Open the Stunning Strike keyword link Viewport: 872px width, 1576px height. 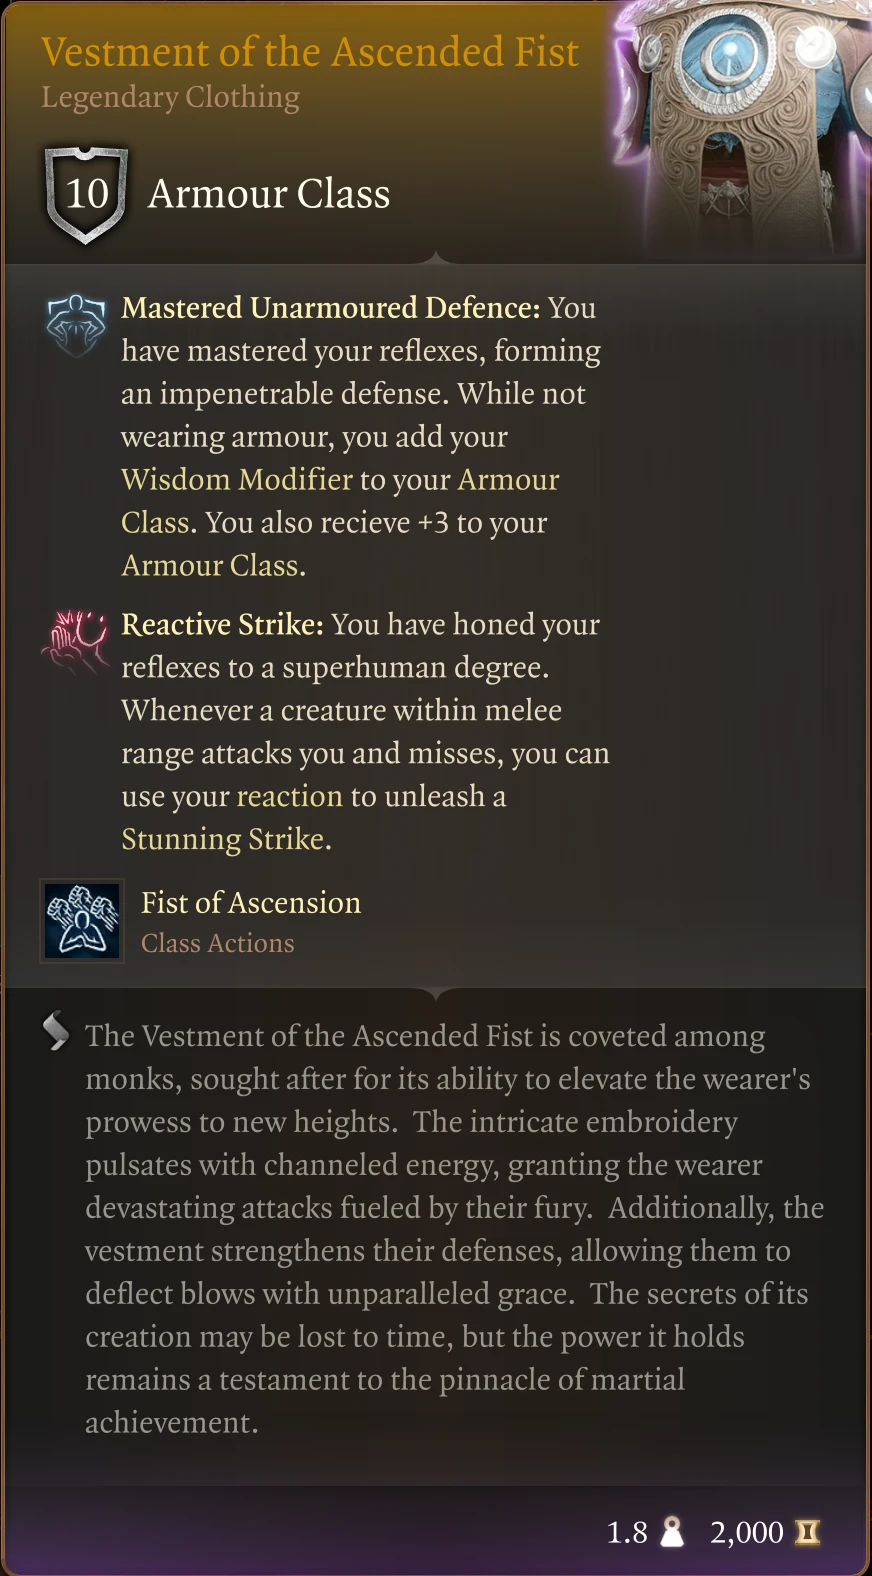[223, 839]
